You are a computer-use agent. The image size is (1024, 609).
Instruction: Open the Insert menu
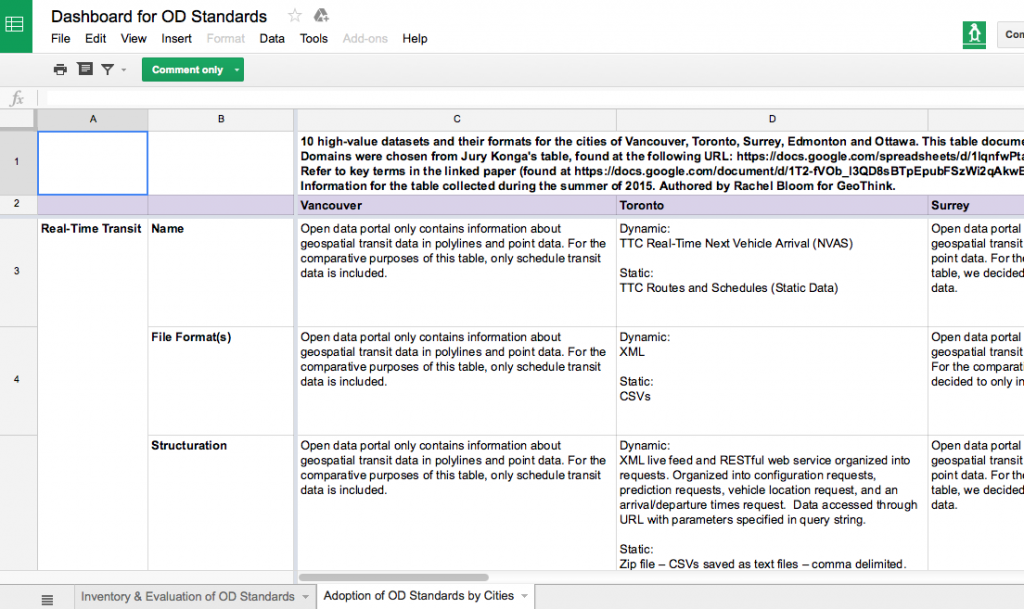coord(176,39)
